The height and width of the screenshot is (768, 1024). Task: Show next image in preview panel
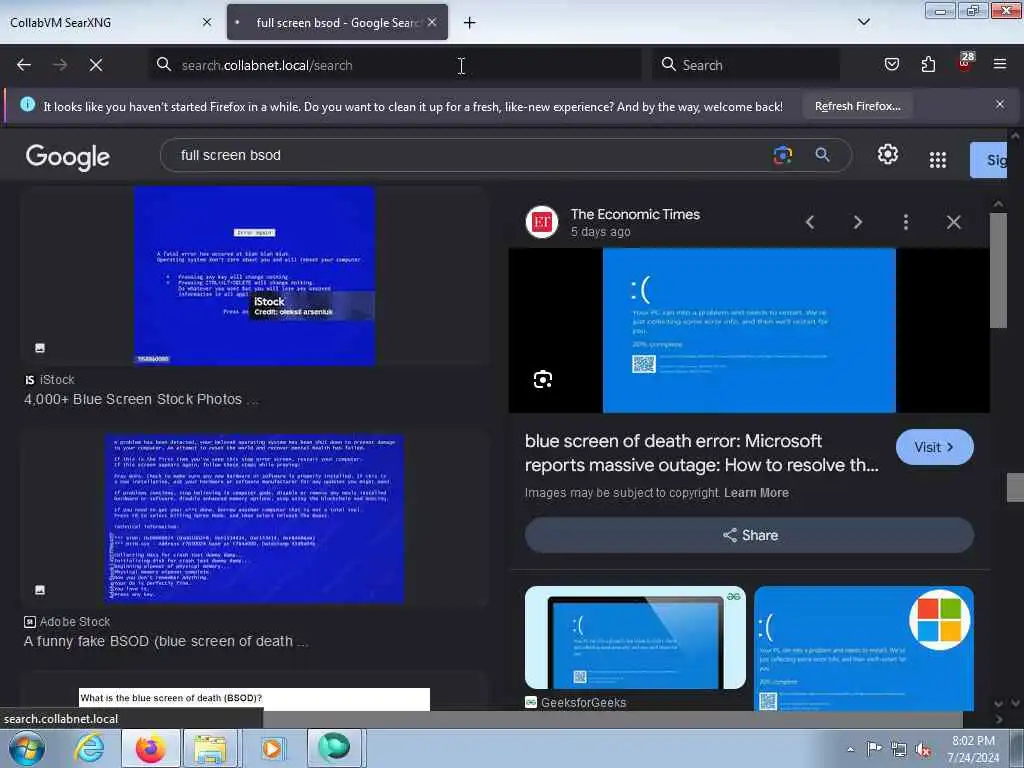coord(857,223)
